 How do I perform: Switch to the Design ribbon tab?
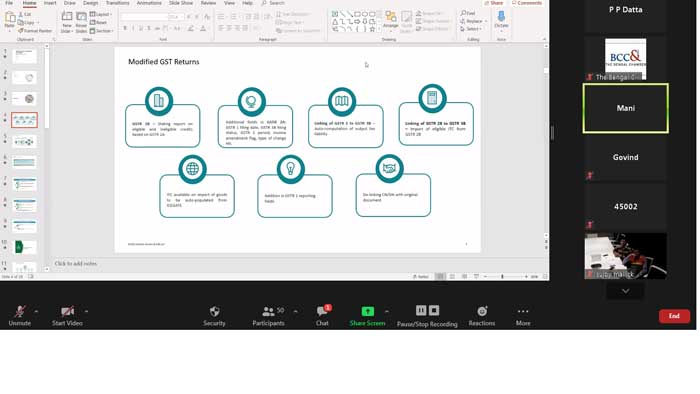[x=90, y=3]
